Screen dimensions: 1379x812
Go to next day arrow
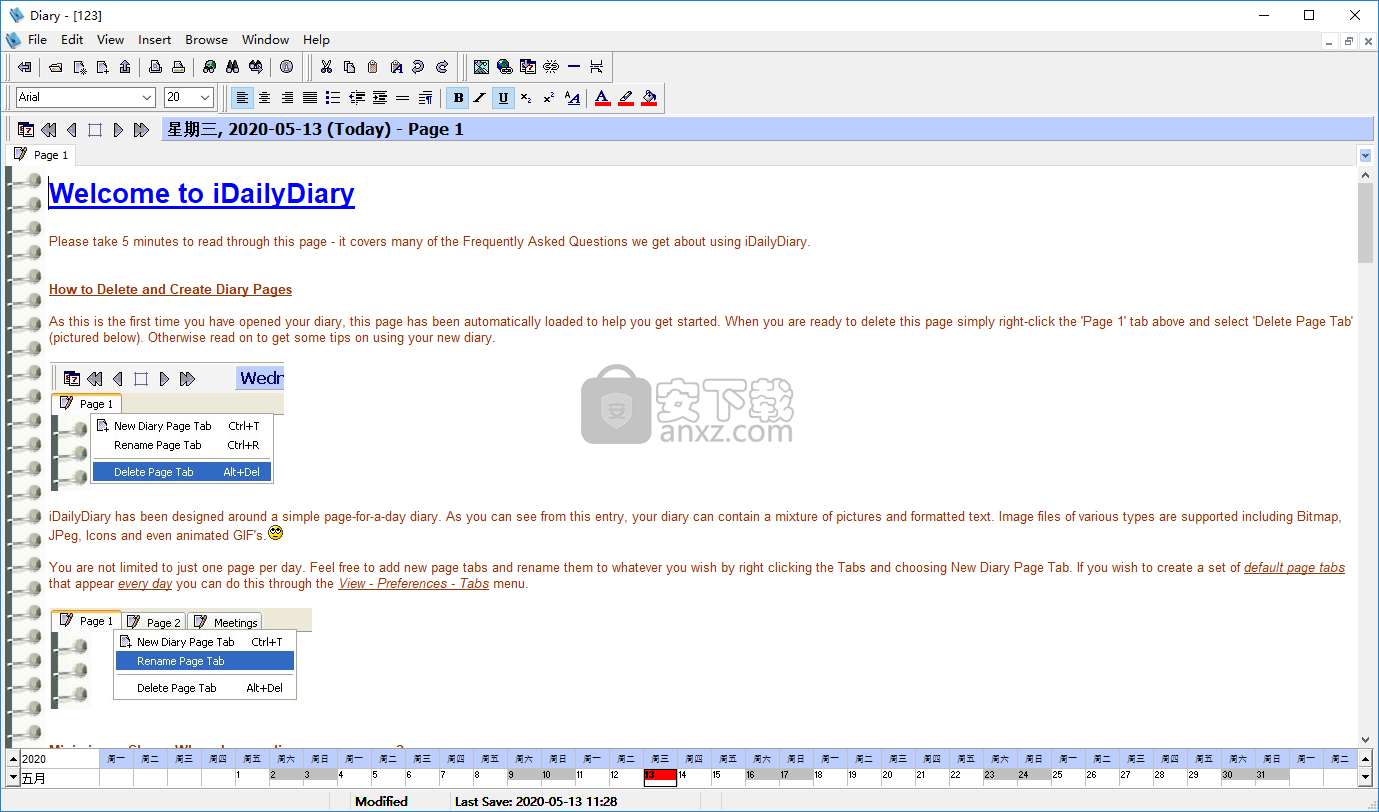(118, 129)
